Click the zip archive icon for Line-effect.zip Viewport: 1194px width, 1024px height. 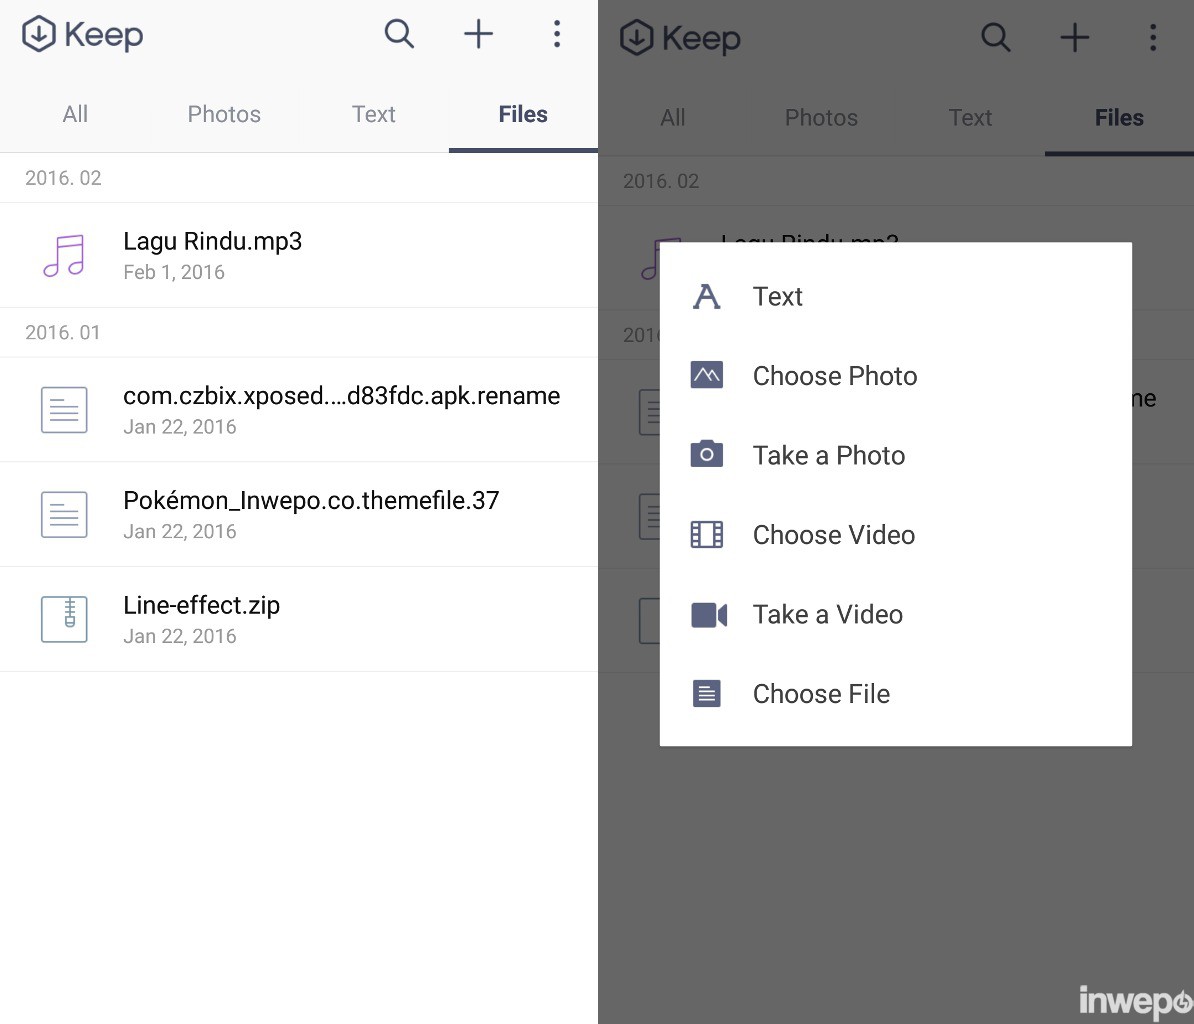coord(64,618)
